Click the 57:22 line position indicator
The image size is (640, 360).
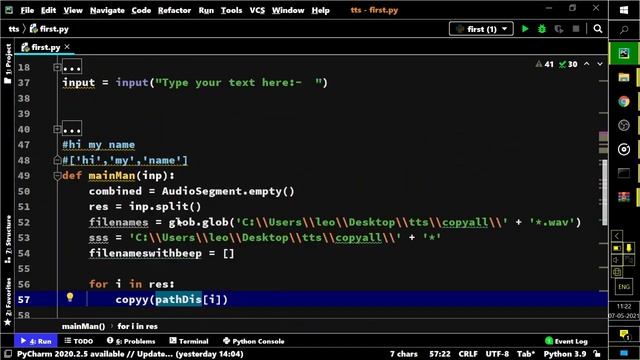point(440,354)
